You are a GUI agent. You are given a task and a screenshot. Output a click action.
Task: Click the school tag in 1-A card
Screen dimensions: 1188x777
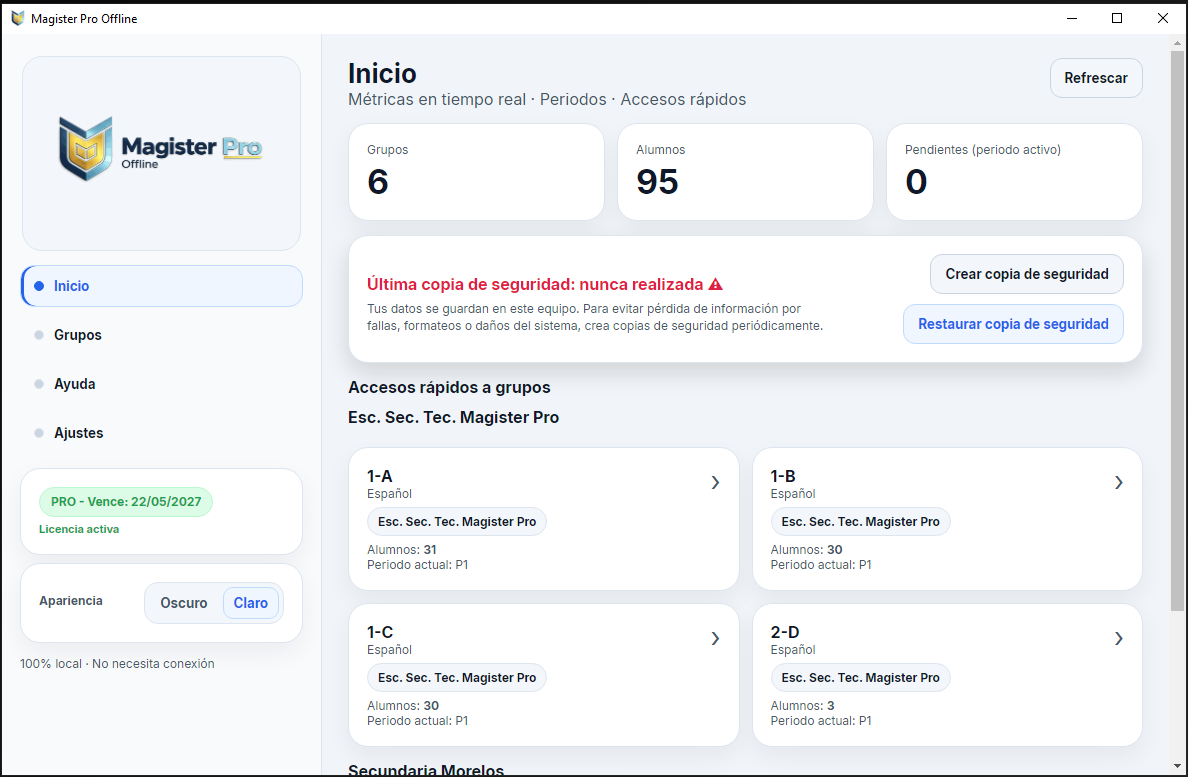[457, 522]
